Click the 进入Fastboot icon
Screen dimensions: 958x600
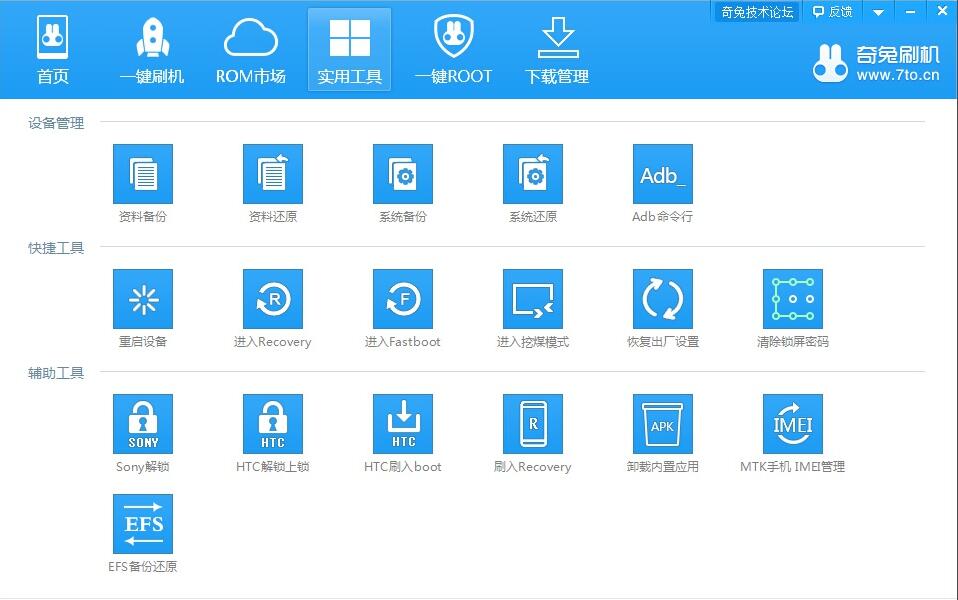(x=402, y=299)
